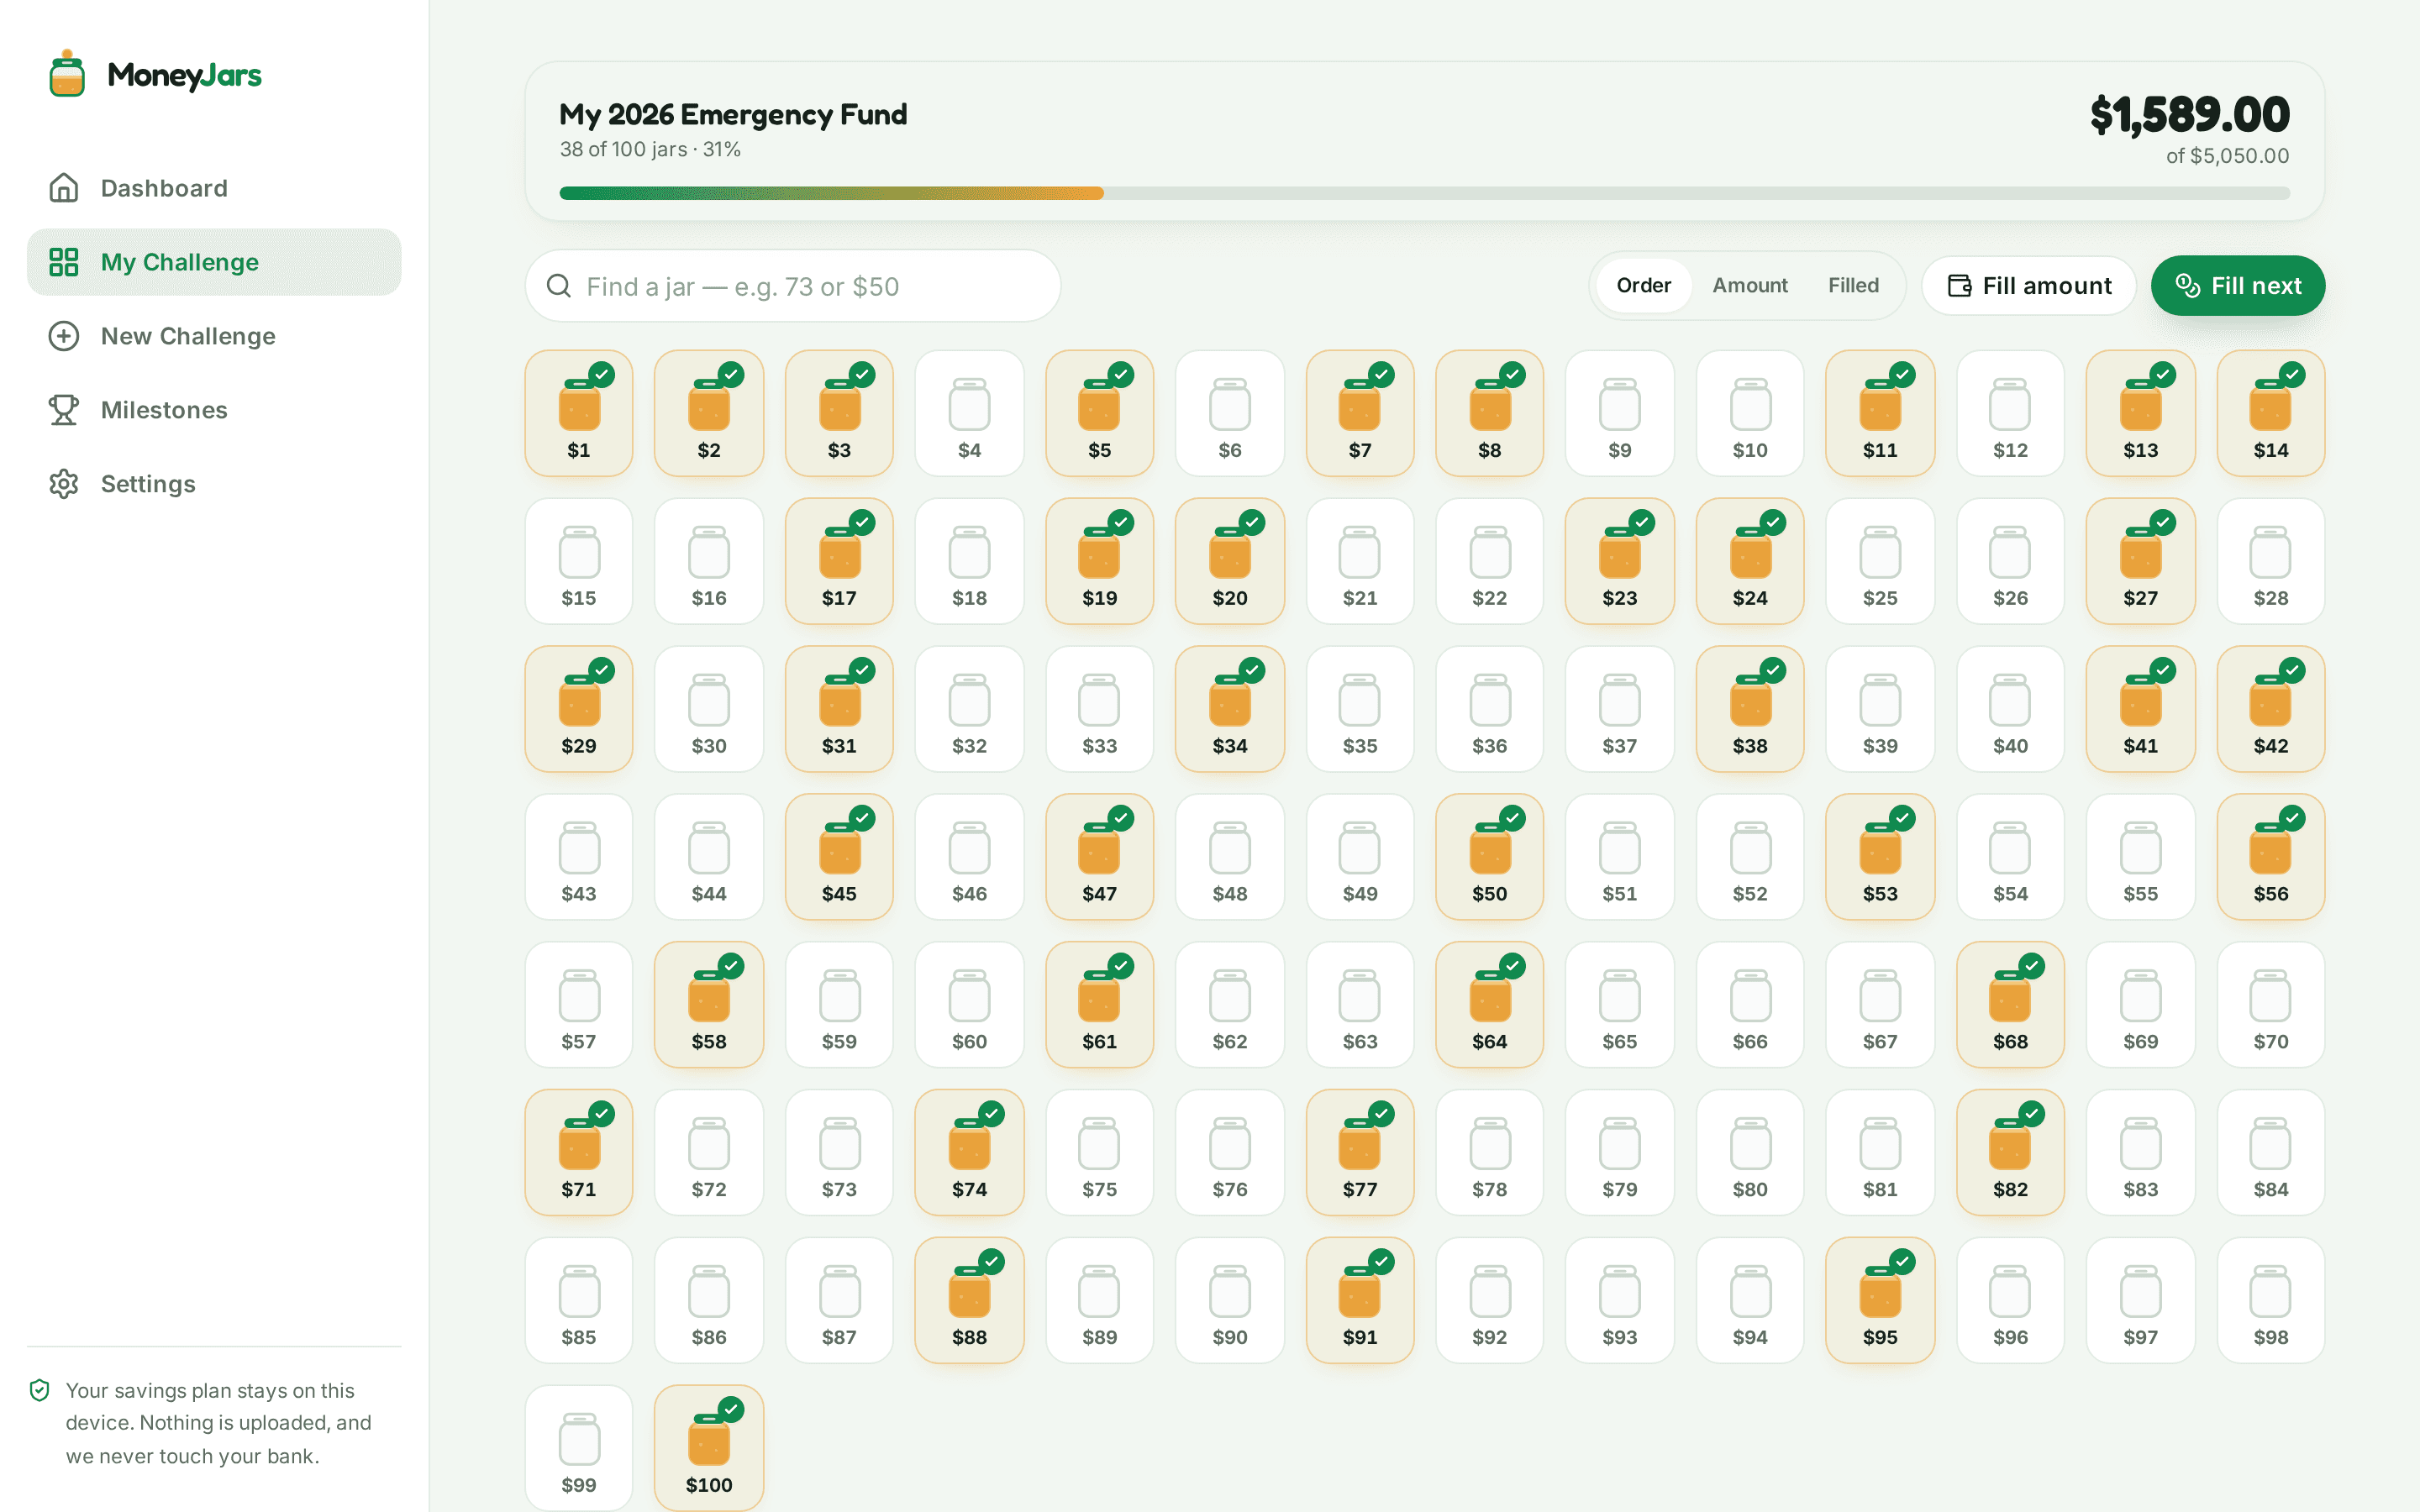This screenshot has height=1512, width=2420.
Task: Open the filled $100 jar
Action: 709,1448
